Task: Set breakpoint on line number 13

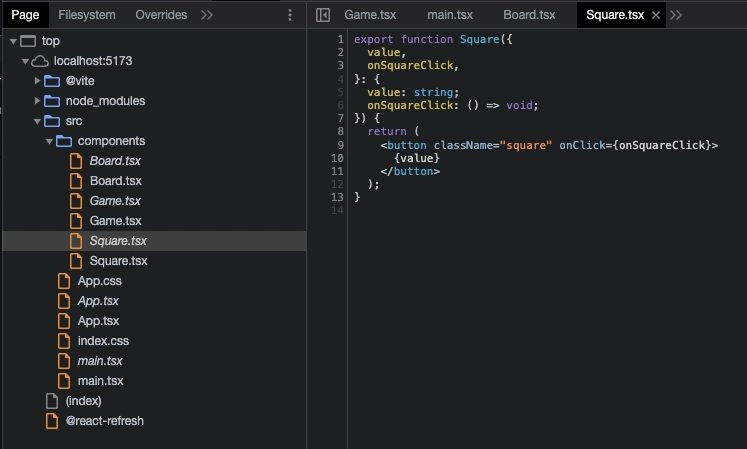Action: click(x=337, y=197)
